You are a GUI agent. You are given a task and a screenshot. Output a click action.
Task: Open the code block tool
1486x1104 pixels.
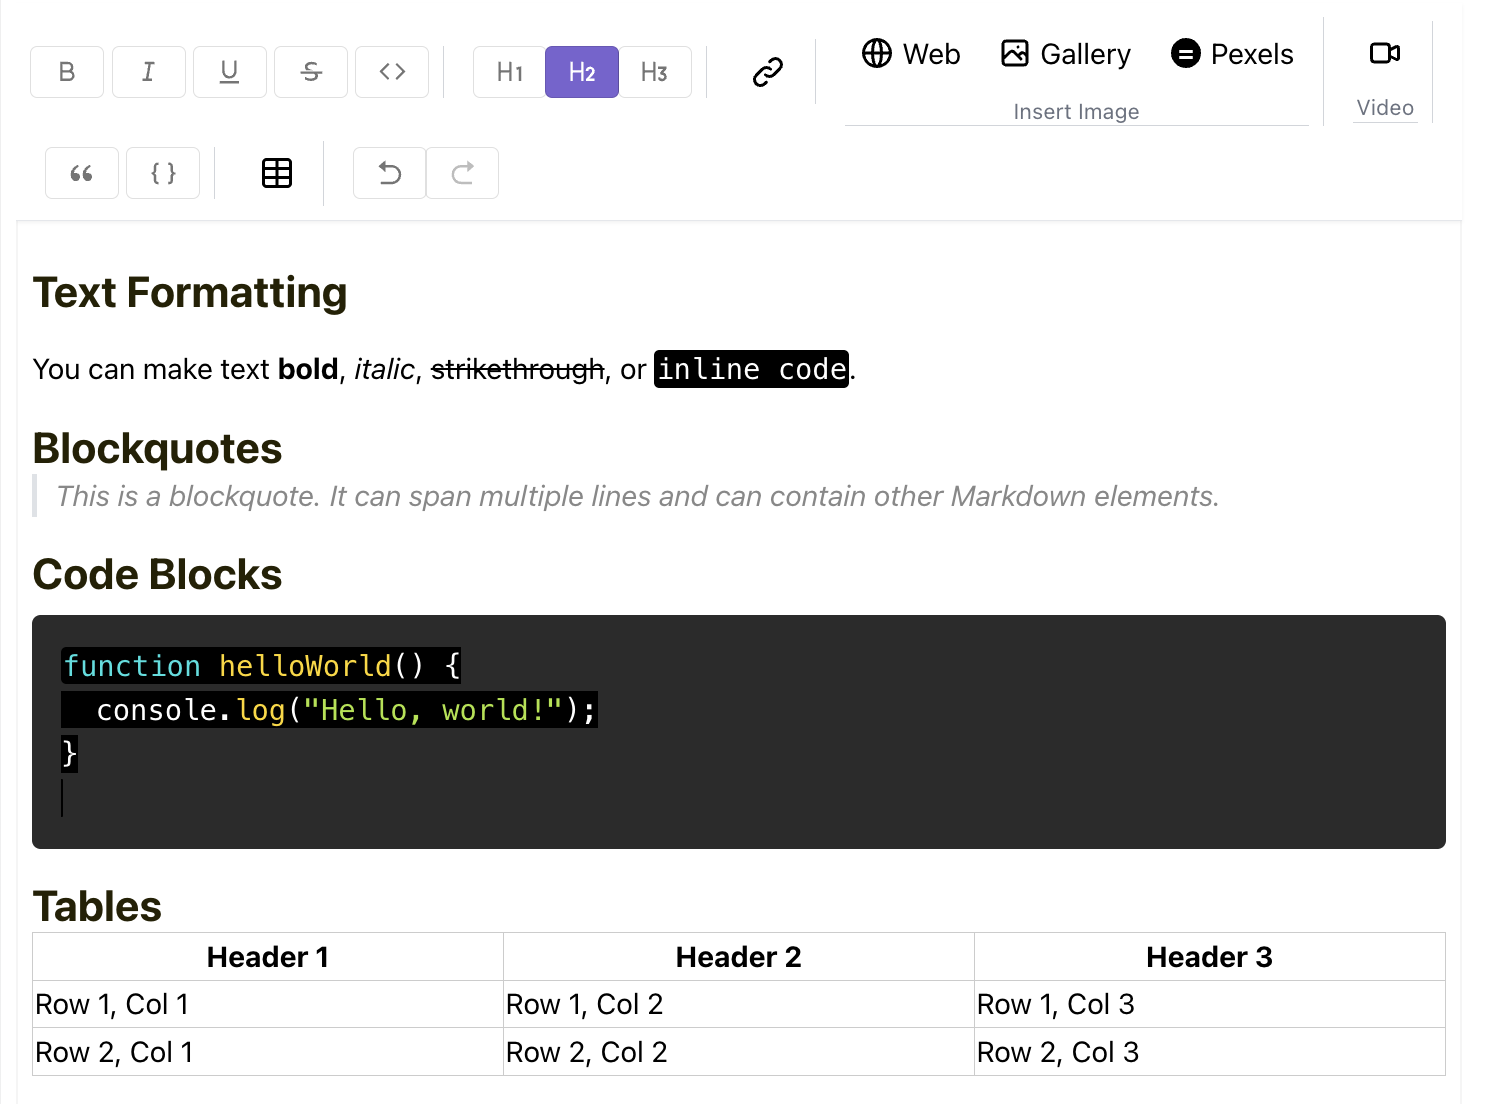pyautogui.click(x=162, y=172)
